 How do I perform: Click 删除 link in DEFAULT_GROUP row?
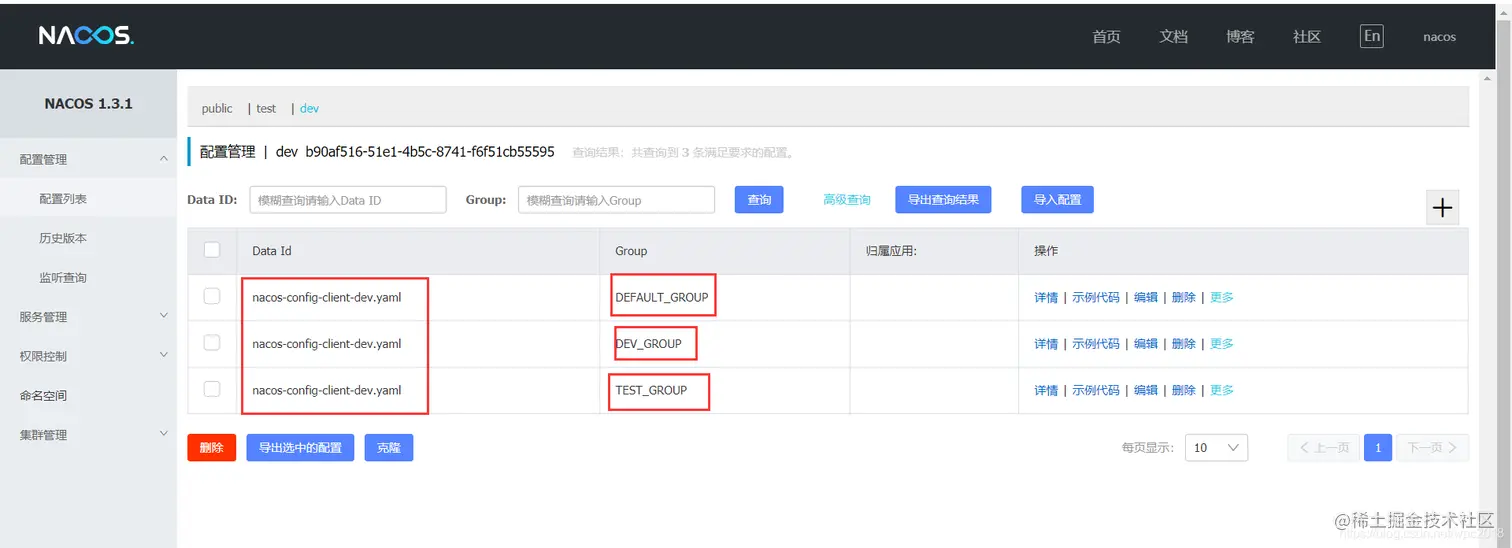click(1184, 297)
